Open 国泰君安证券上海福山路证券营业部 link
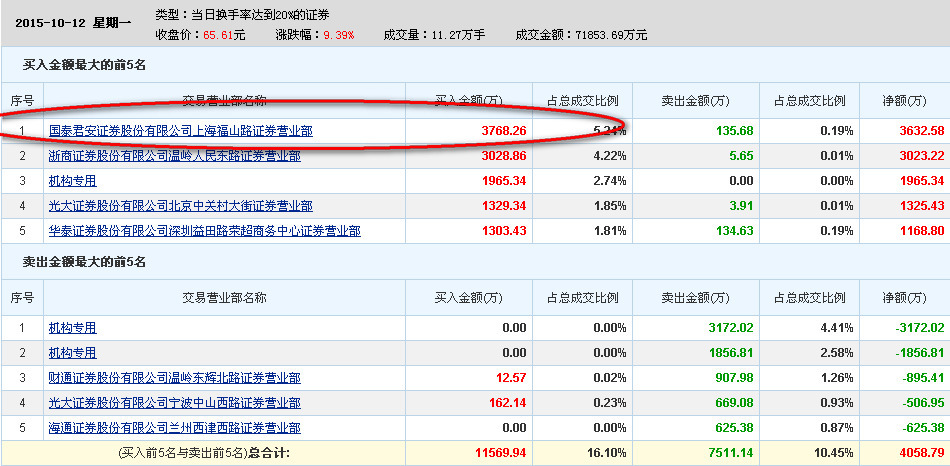The width and height of the screenshot is (950, 466). 181,131
